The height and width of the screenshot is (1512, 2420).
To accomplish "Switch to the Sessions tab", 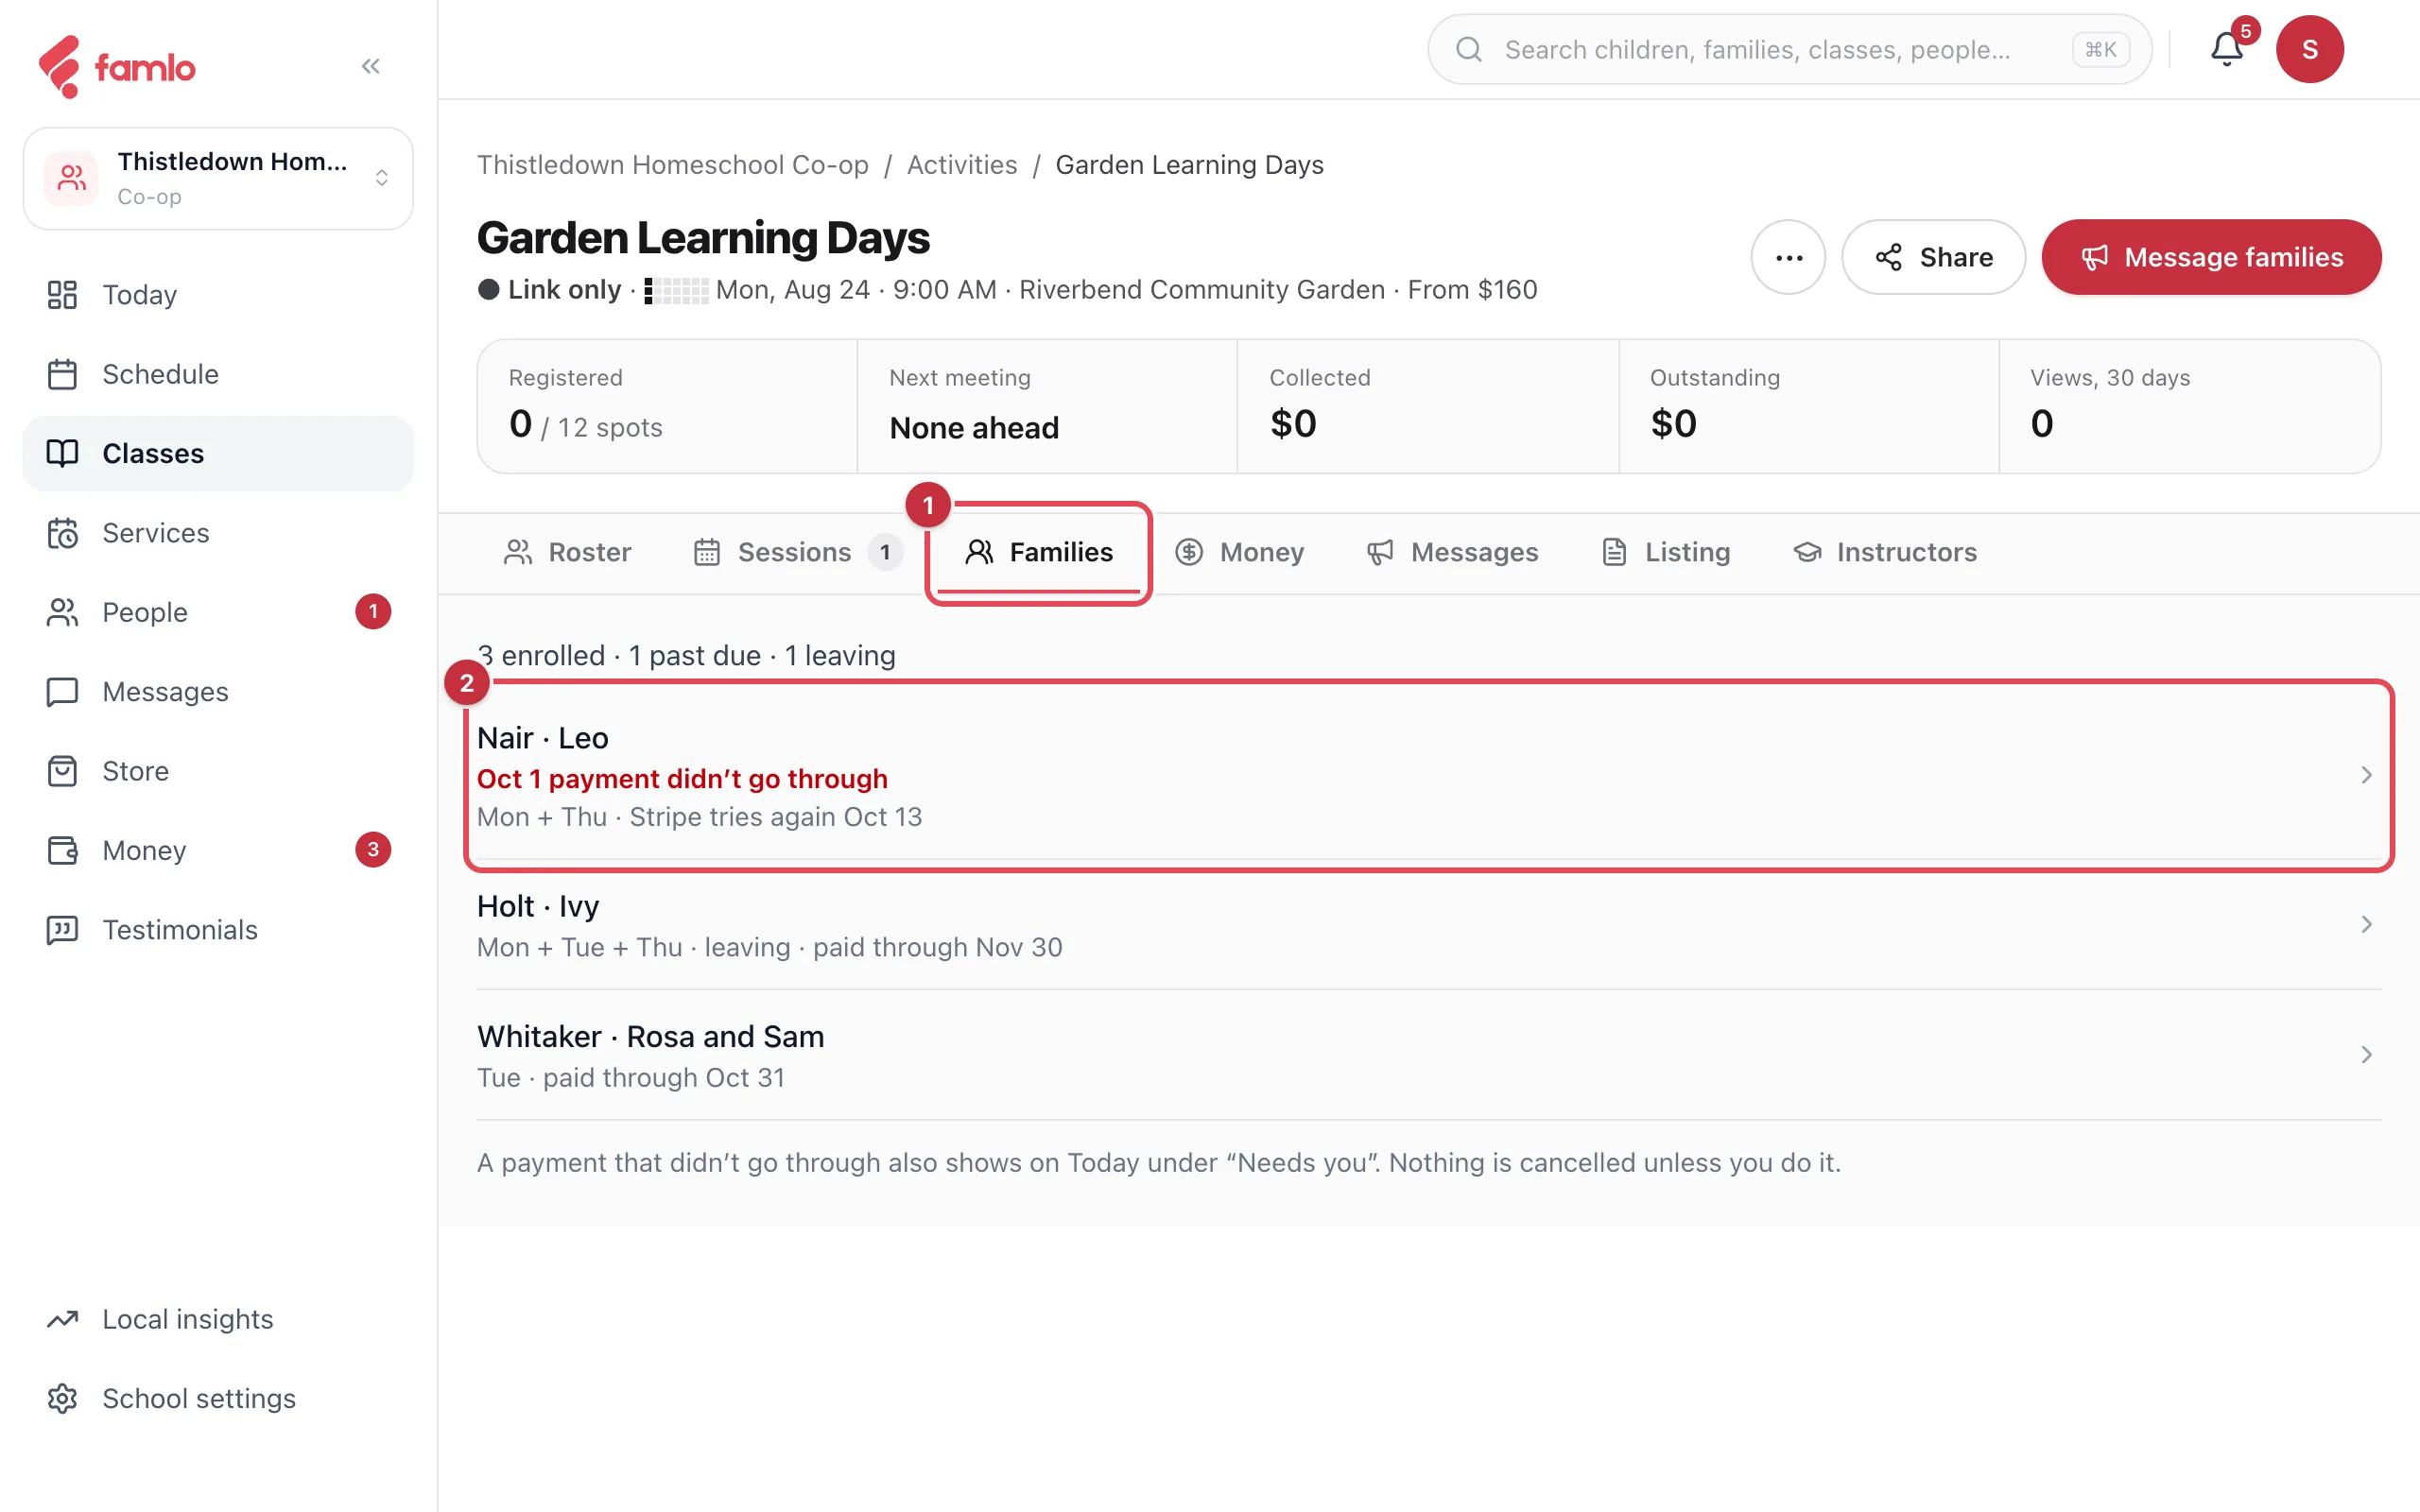I will (797, 552).
